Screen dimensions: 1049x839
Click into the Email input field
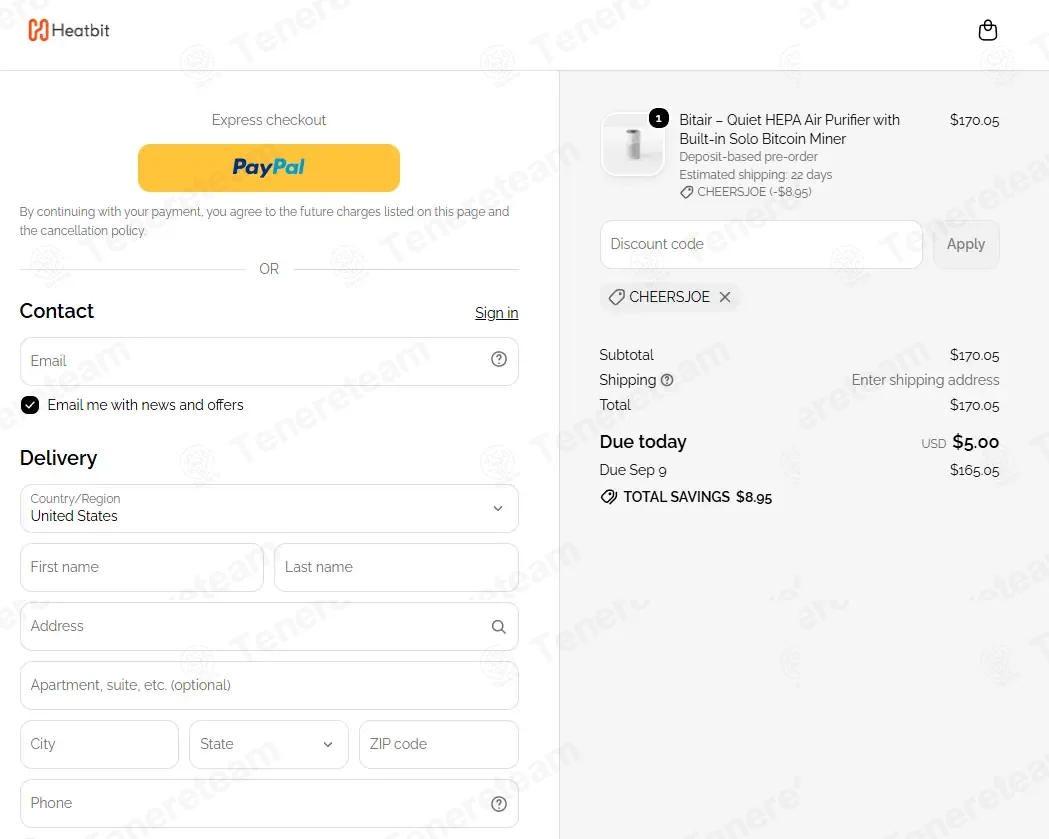pos(269,361)
